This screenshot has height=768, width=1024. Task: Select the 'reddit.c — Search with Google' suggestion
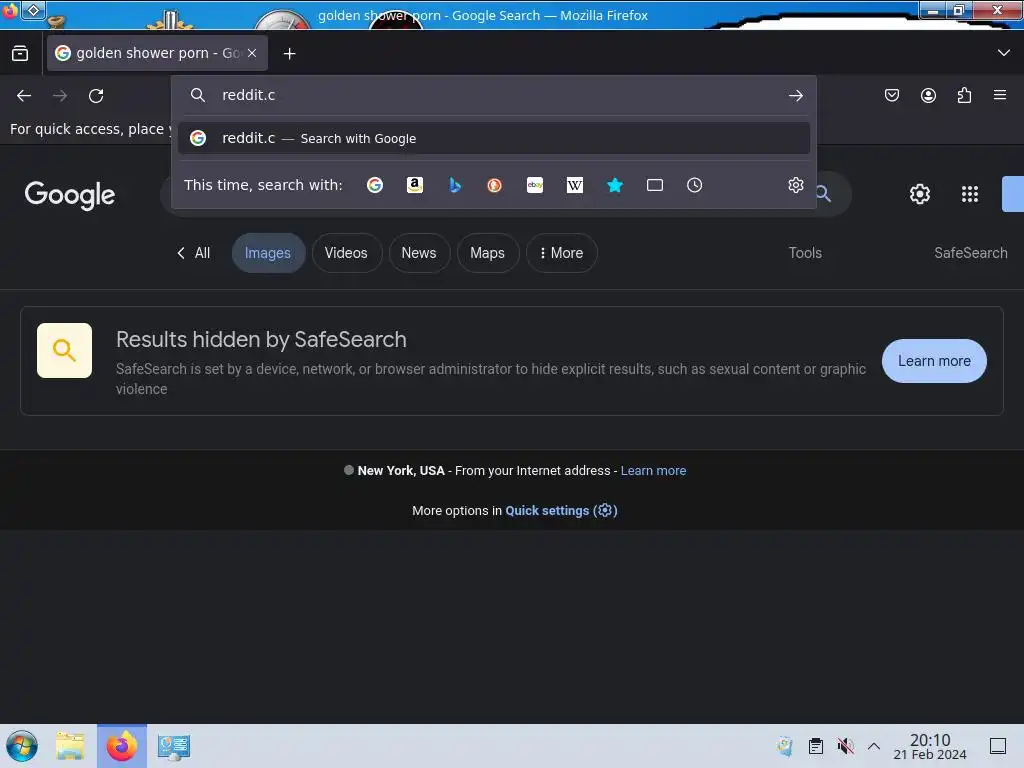point(494,138)
